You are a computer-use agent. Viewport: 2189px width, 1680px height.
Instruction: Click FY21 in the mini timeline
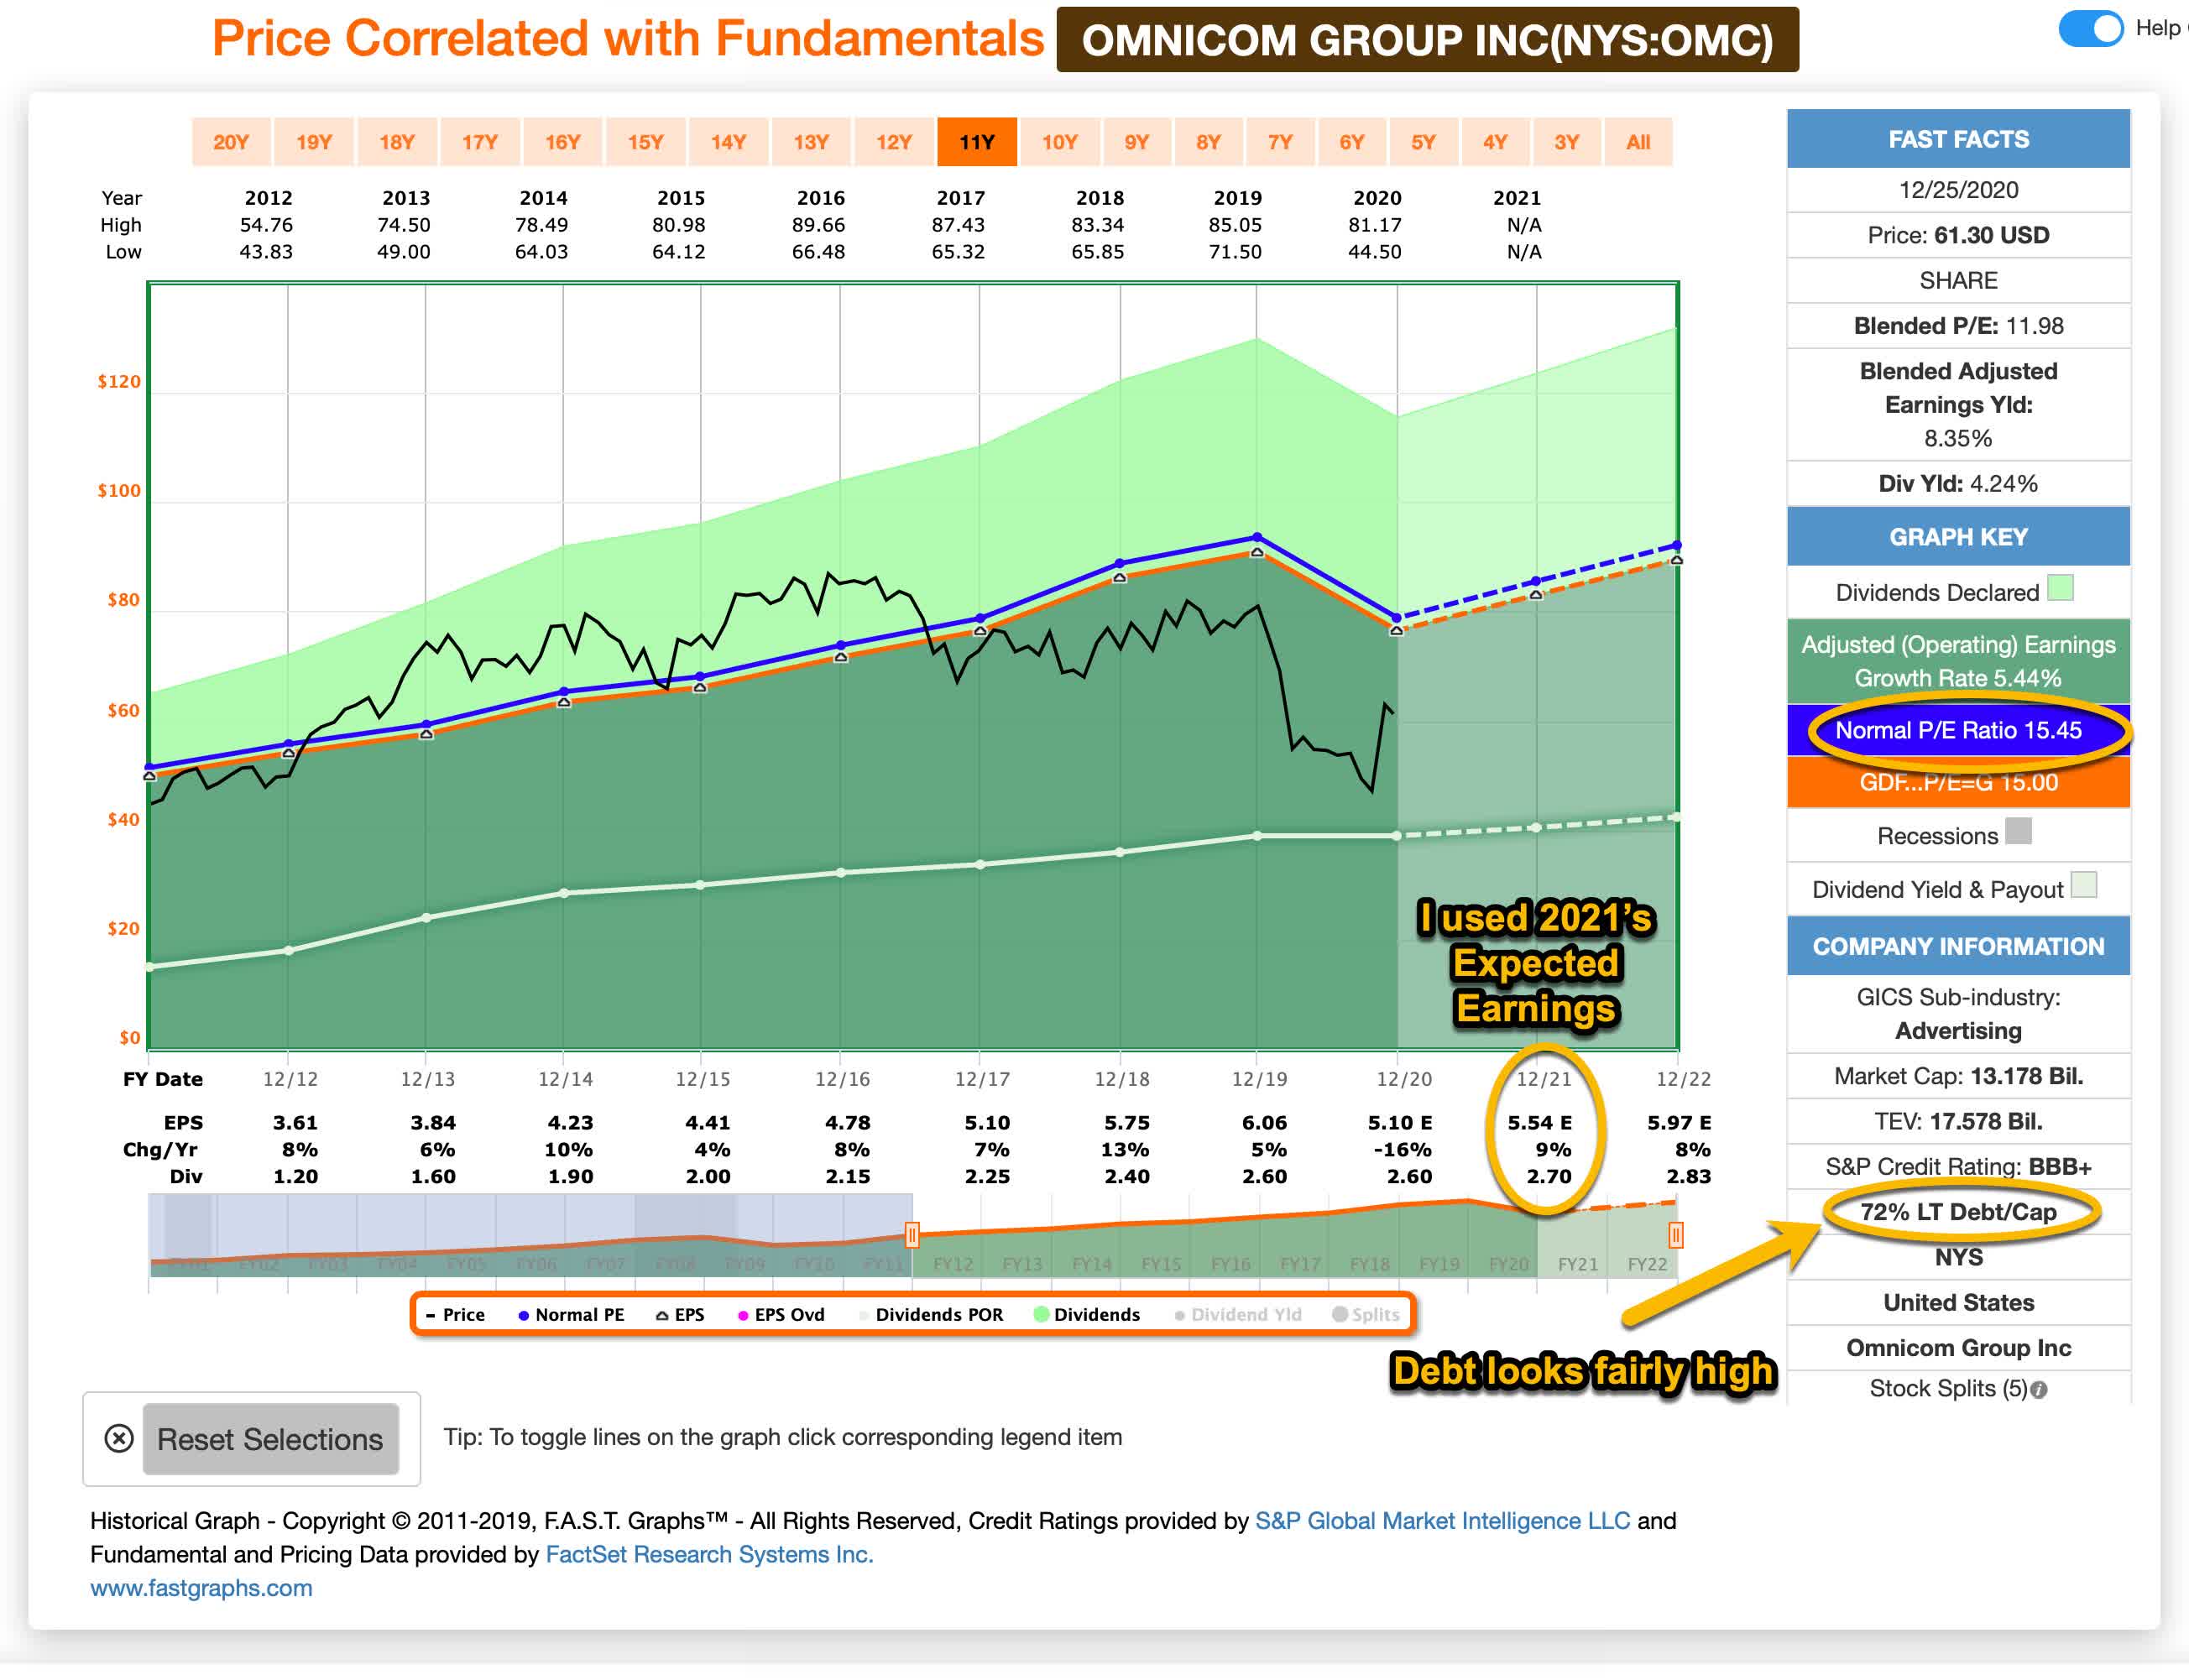tap(1578, 1265)
